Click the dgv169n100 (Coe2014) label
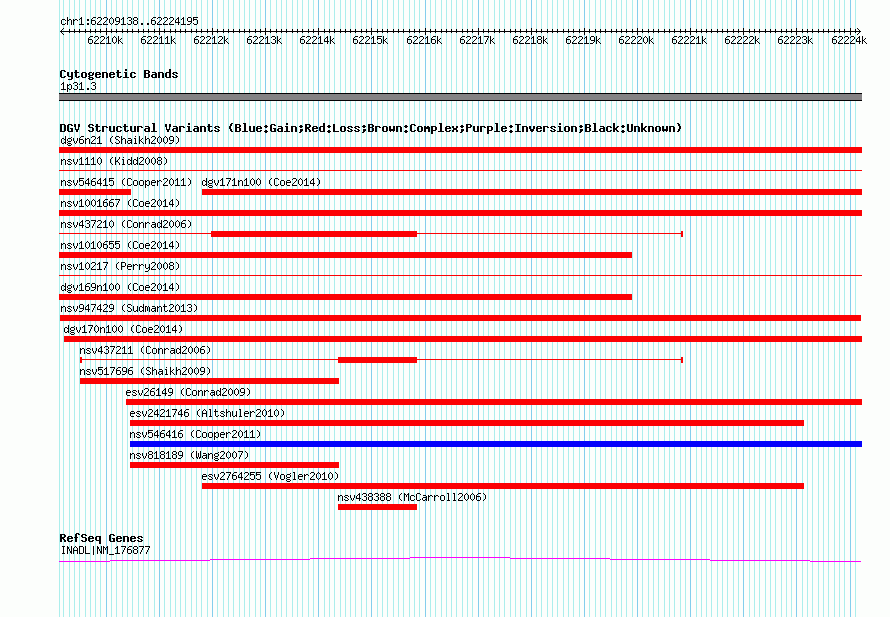 (x=120, y=287)
